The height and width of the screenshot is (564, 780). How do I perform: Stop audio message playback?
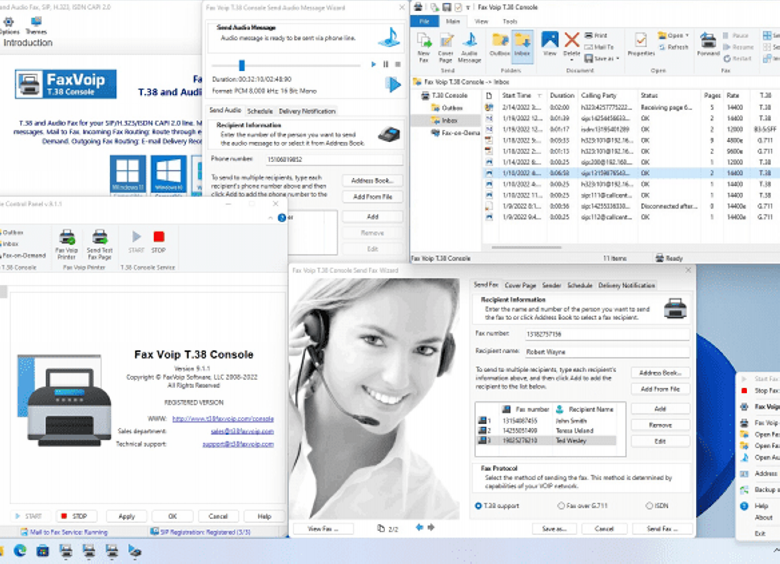(398, 64)
